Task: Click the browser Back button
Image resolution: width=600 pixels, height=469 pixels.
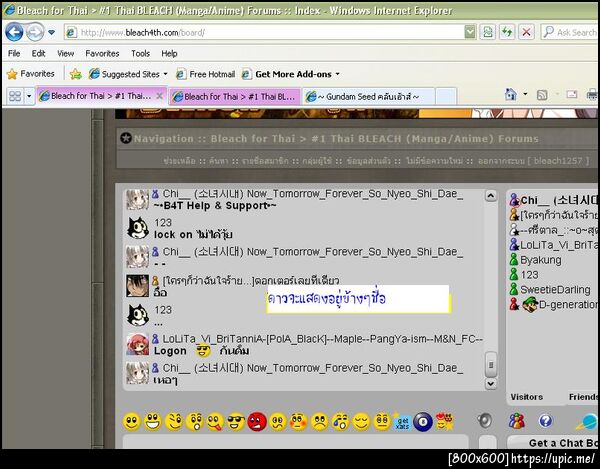Action: tap(14, 32)
